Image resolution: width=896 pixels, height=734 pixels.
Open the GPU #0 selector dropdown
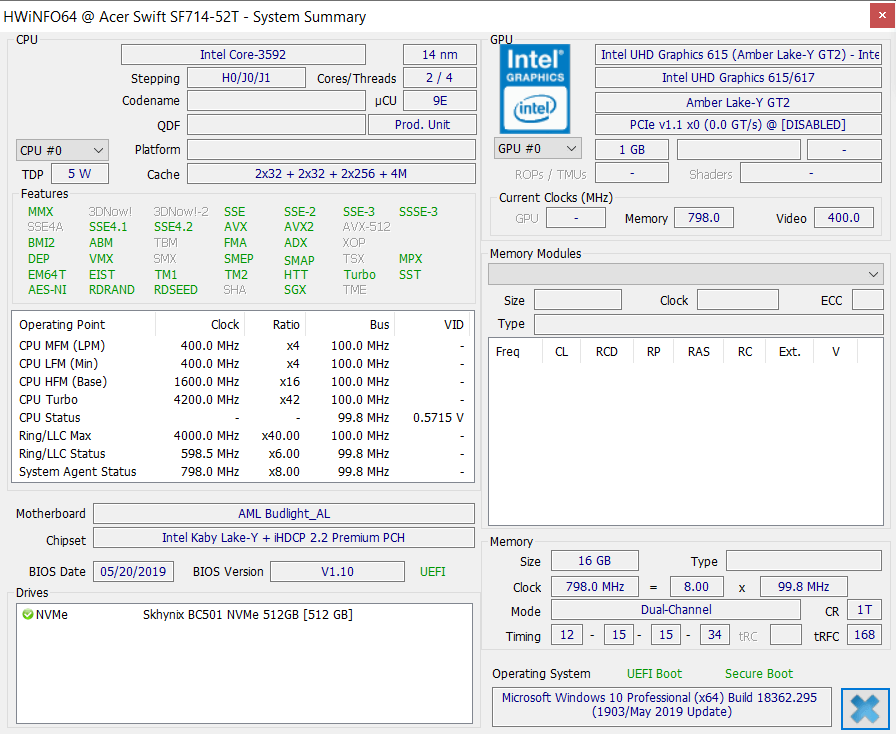coord(538,149)
